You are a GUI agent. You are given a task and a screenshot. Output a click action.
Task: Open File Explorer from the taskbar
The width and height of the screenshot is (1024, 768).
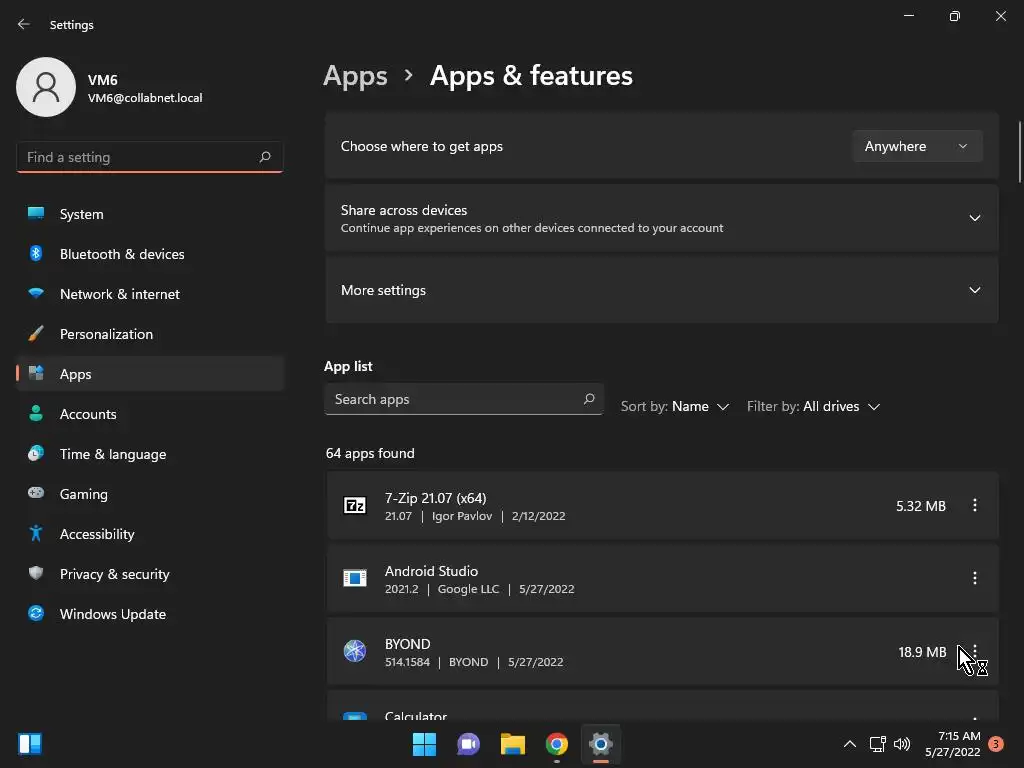[x=513, y=744]
